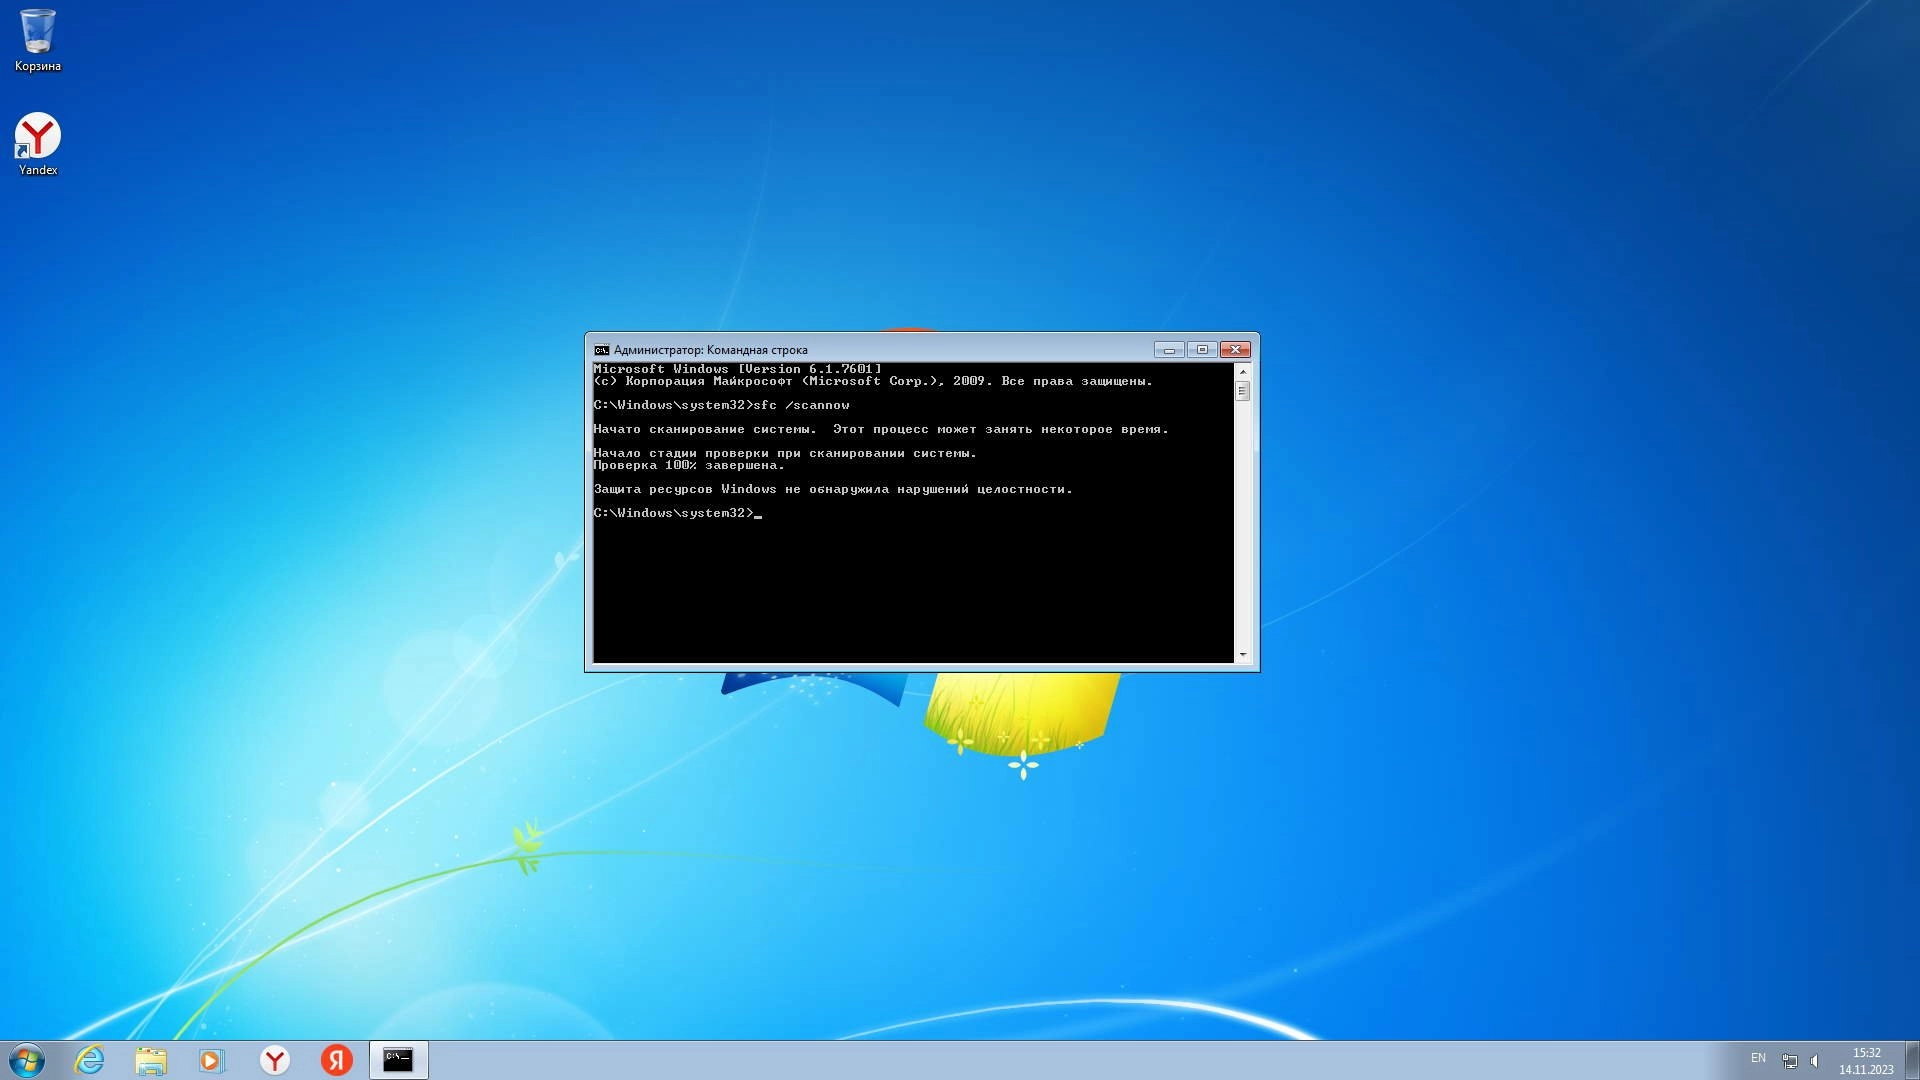Click the EN language indicator

click(x=1758, y=1058)
